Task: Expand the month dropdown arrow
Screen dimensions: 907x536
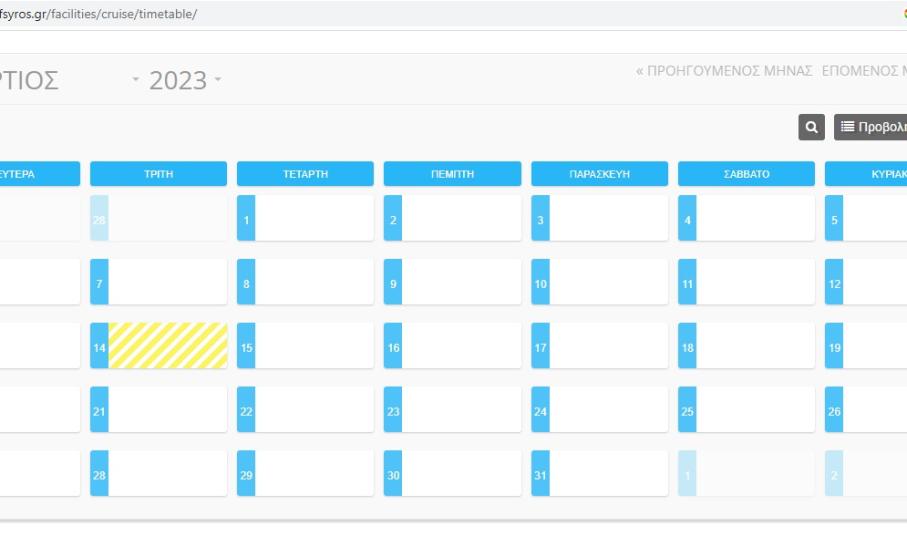Action: click(137, 79)
